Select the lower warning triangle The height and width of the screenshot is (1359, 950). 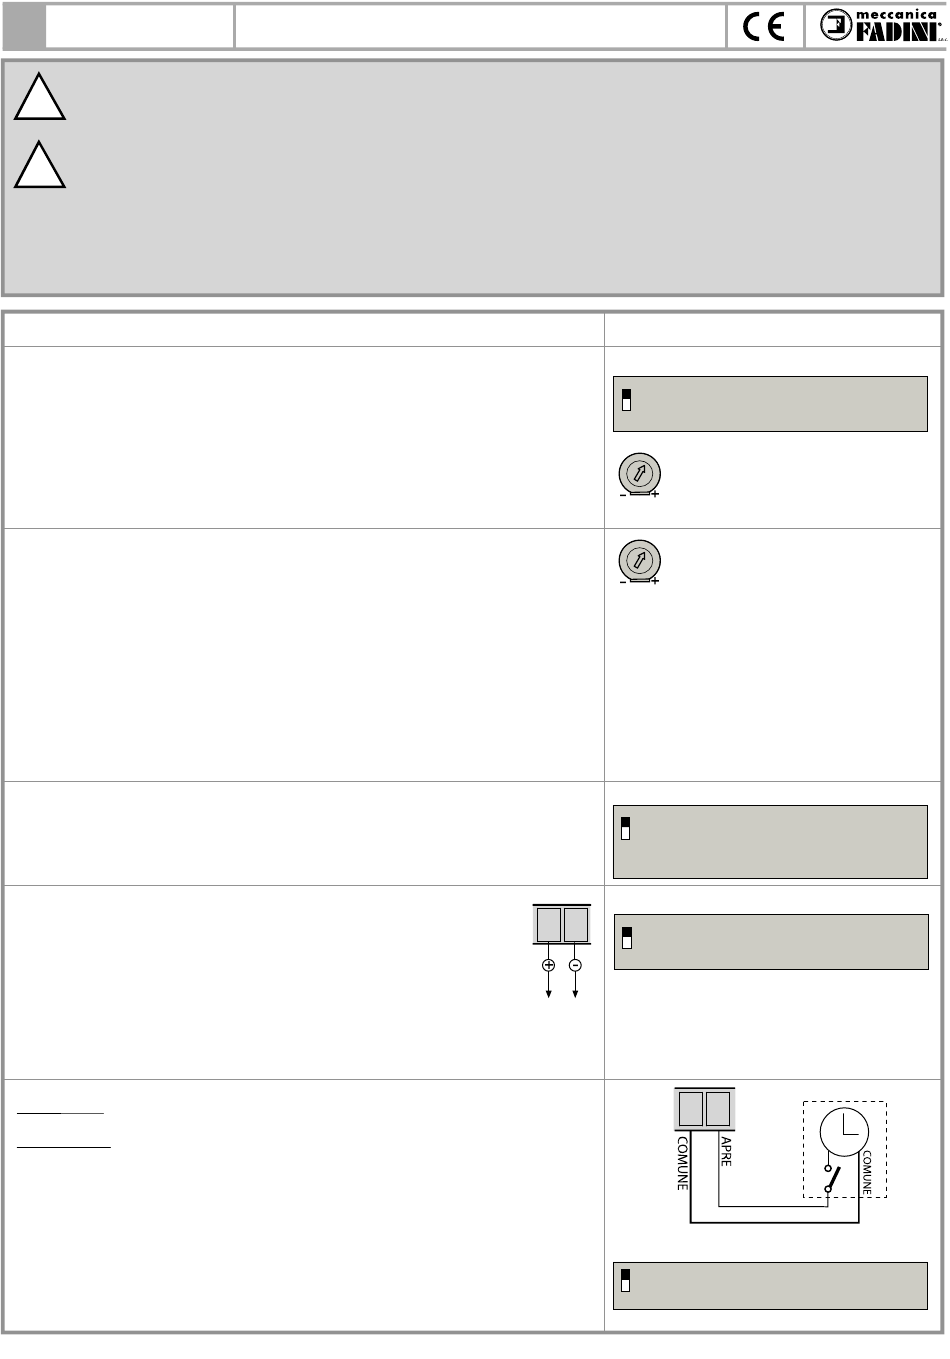[40, 165]
